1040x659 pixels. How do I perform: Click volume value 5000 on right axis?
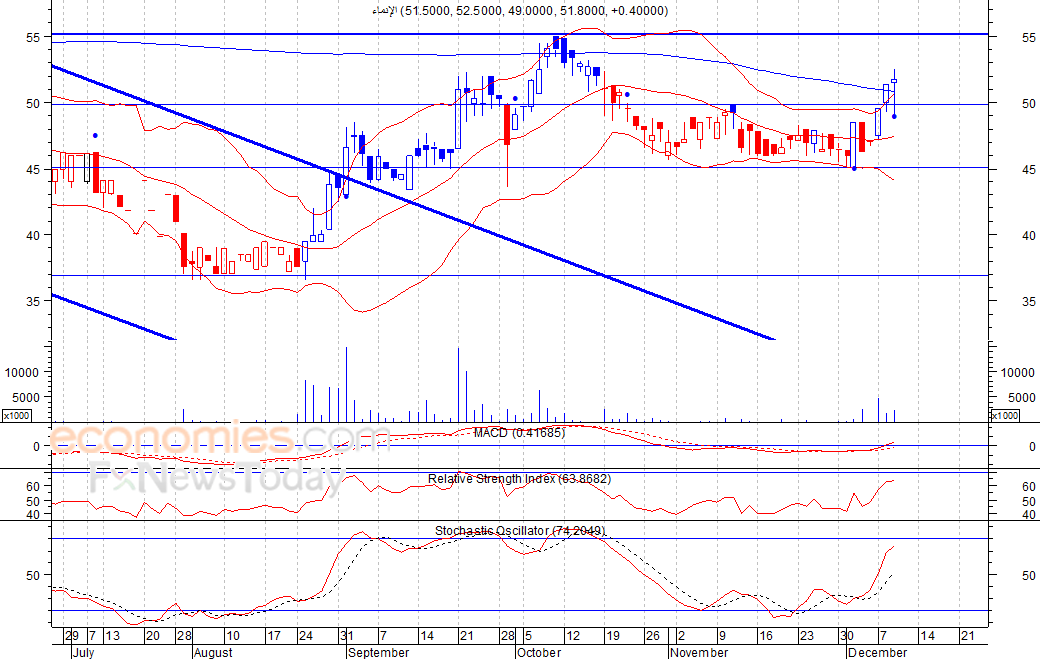[x=1021, y=398]
